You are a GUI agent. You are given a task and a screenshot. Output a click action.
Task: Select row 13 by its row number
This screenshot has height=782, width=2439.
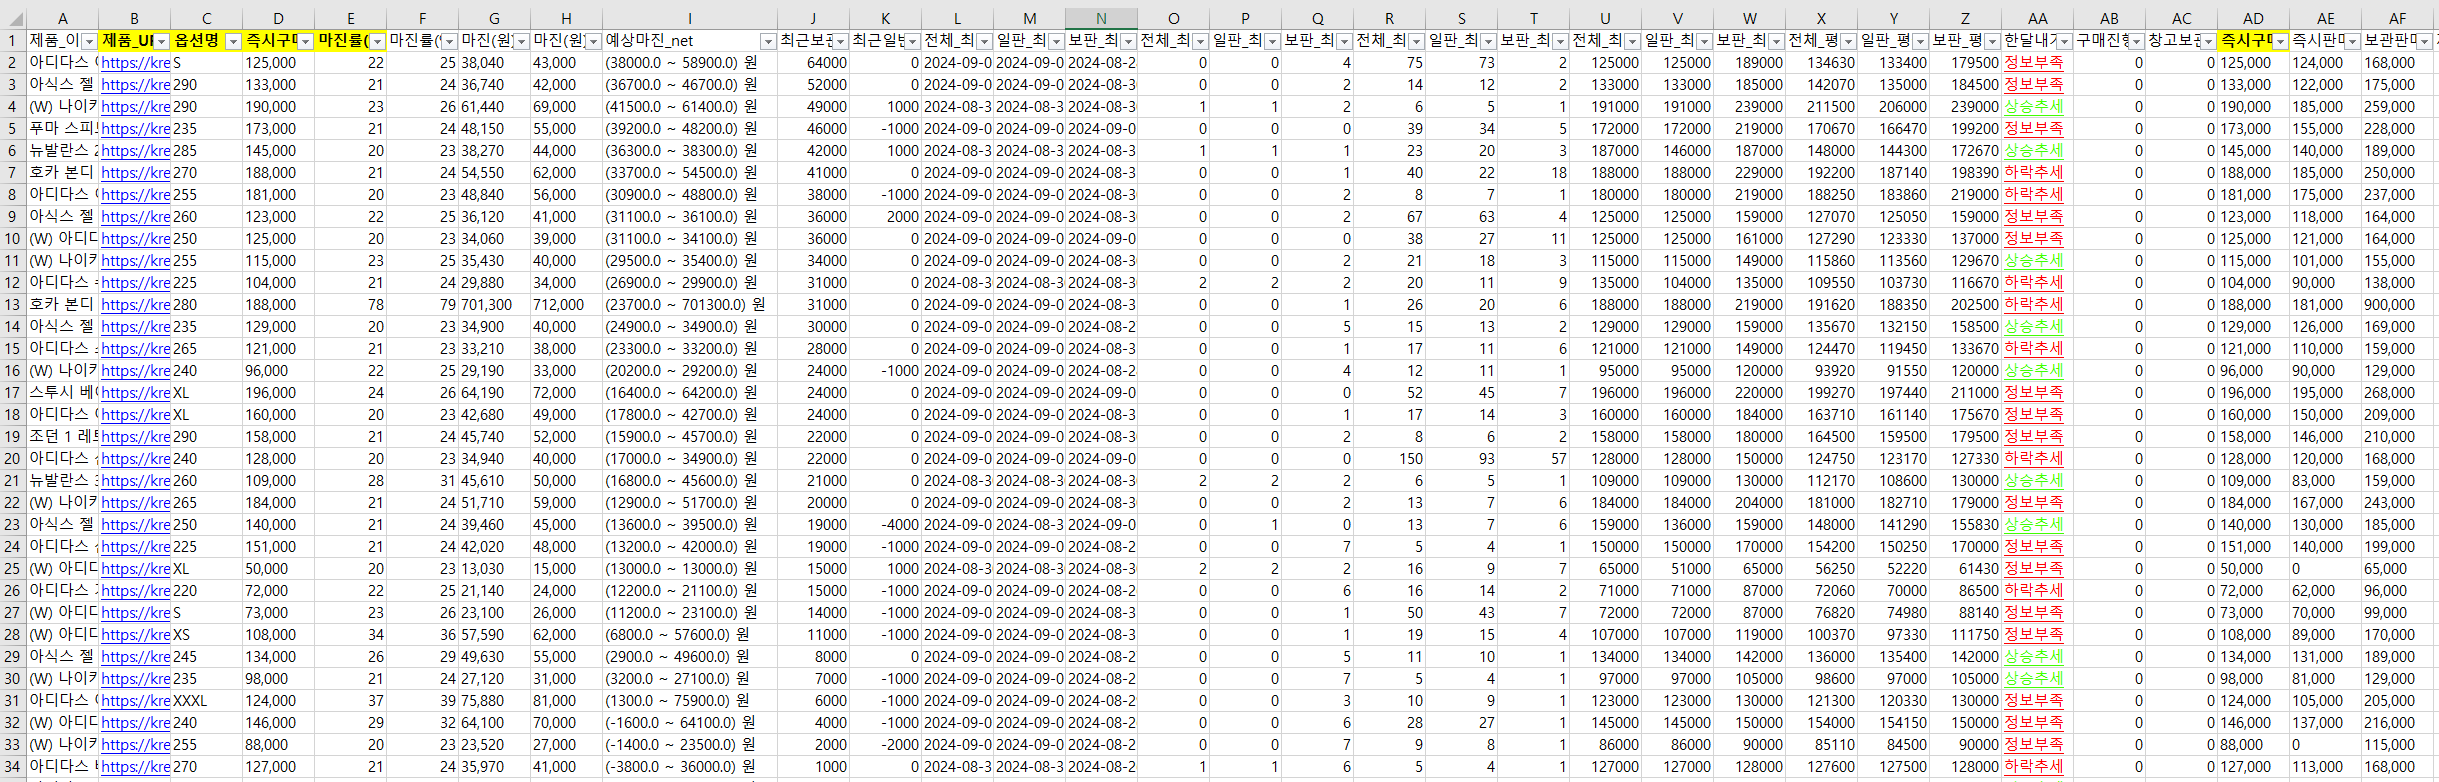[x=13, y=305]
